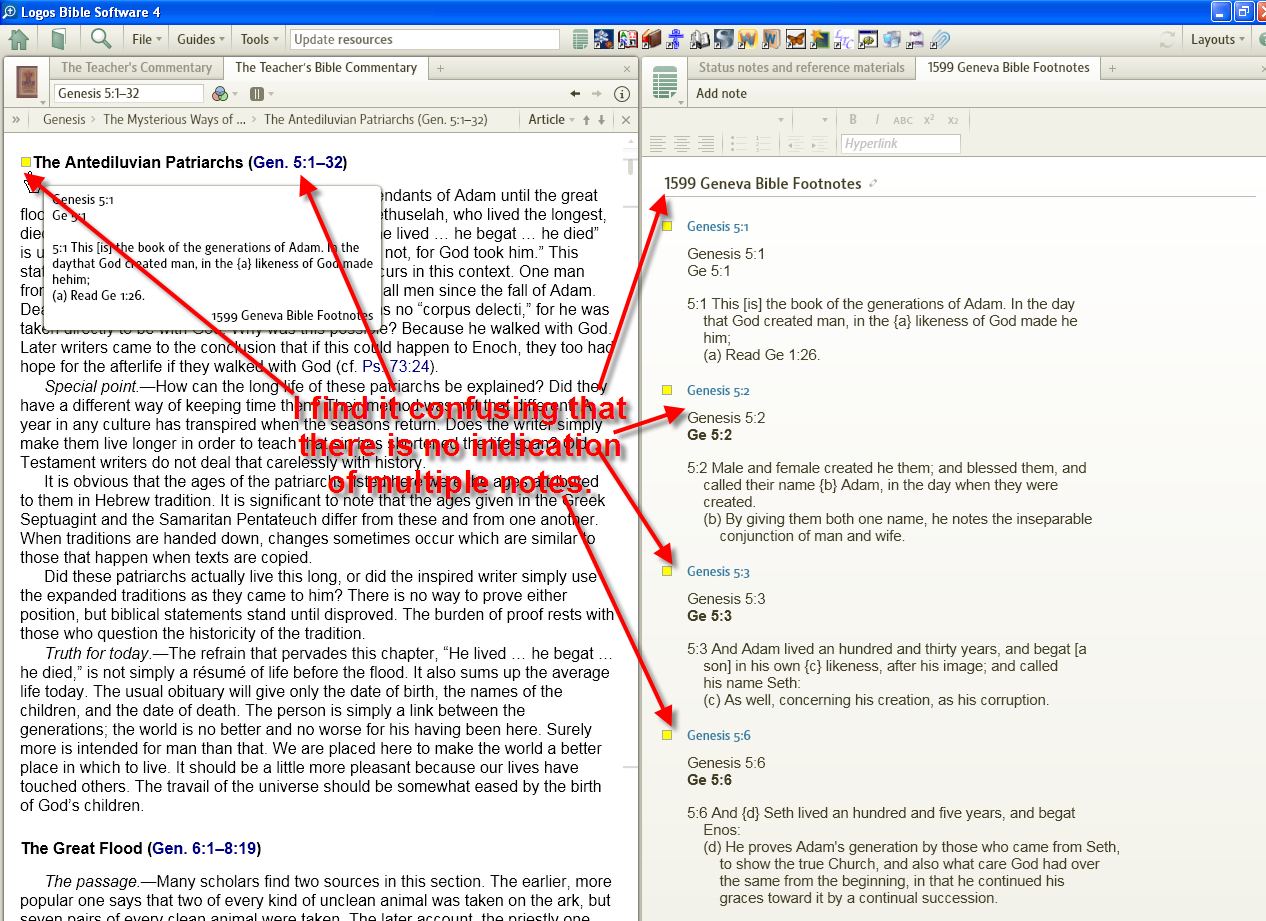
Task: Toggle Bold formatting in notes editor
Action: (x=853, y=120)
